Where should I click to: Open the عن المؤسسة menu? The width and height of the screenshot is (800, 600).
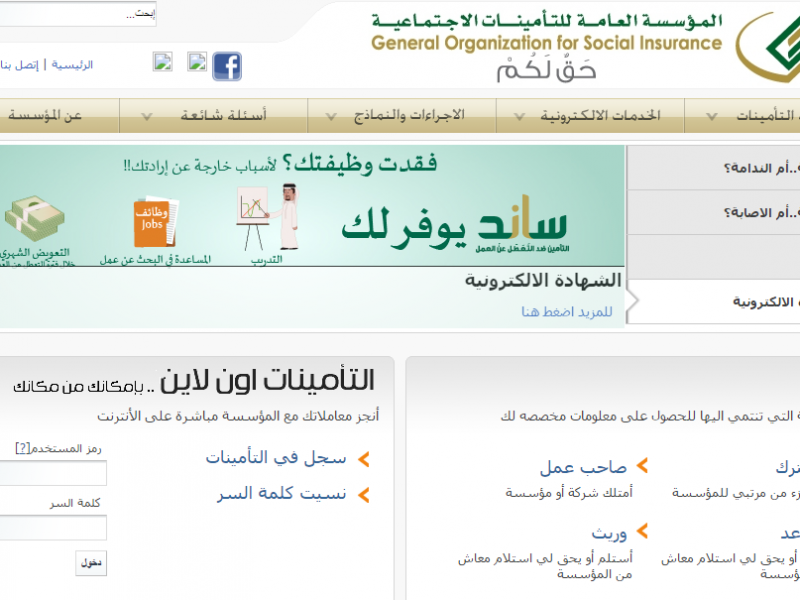tap(59, 116)
